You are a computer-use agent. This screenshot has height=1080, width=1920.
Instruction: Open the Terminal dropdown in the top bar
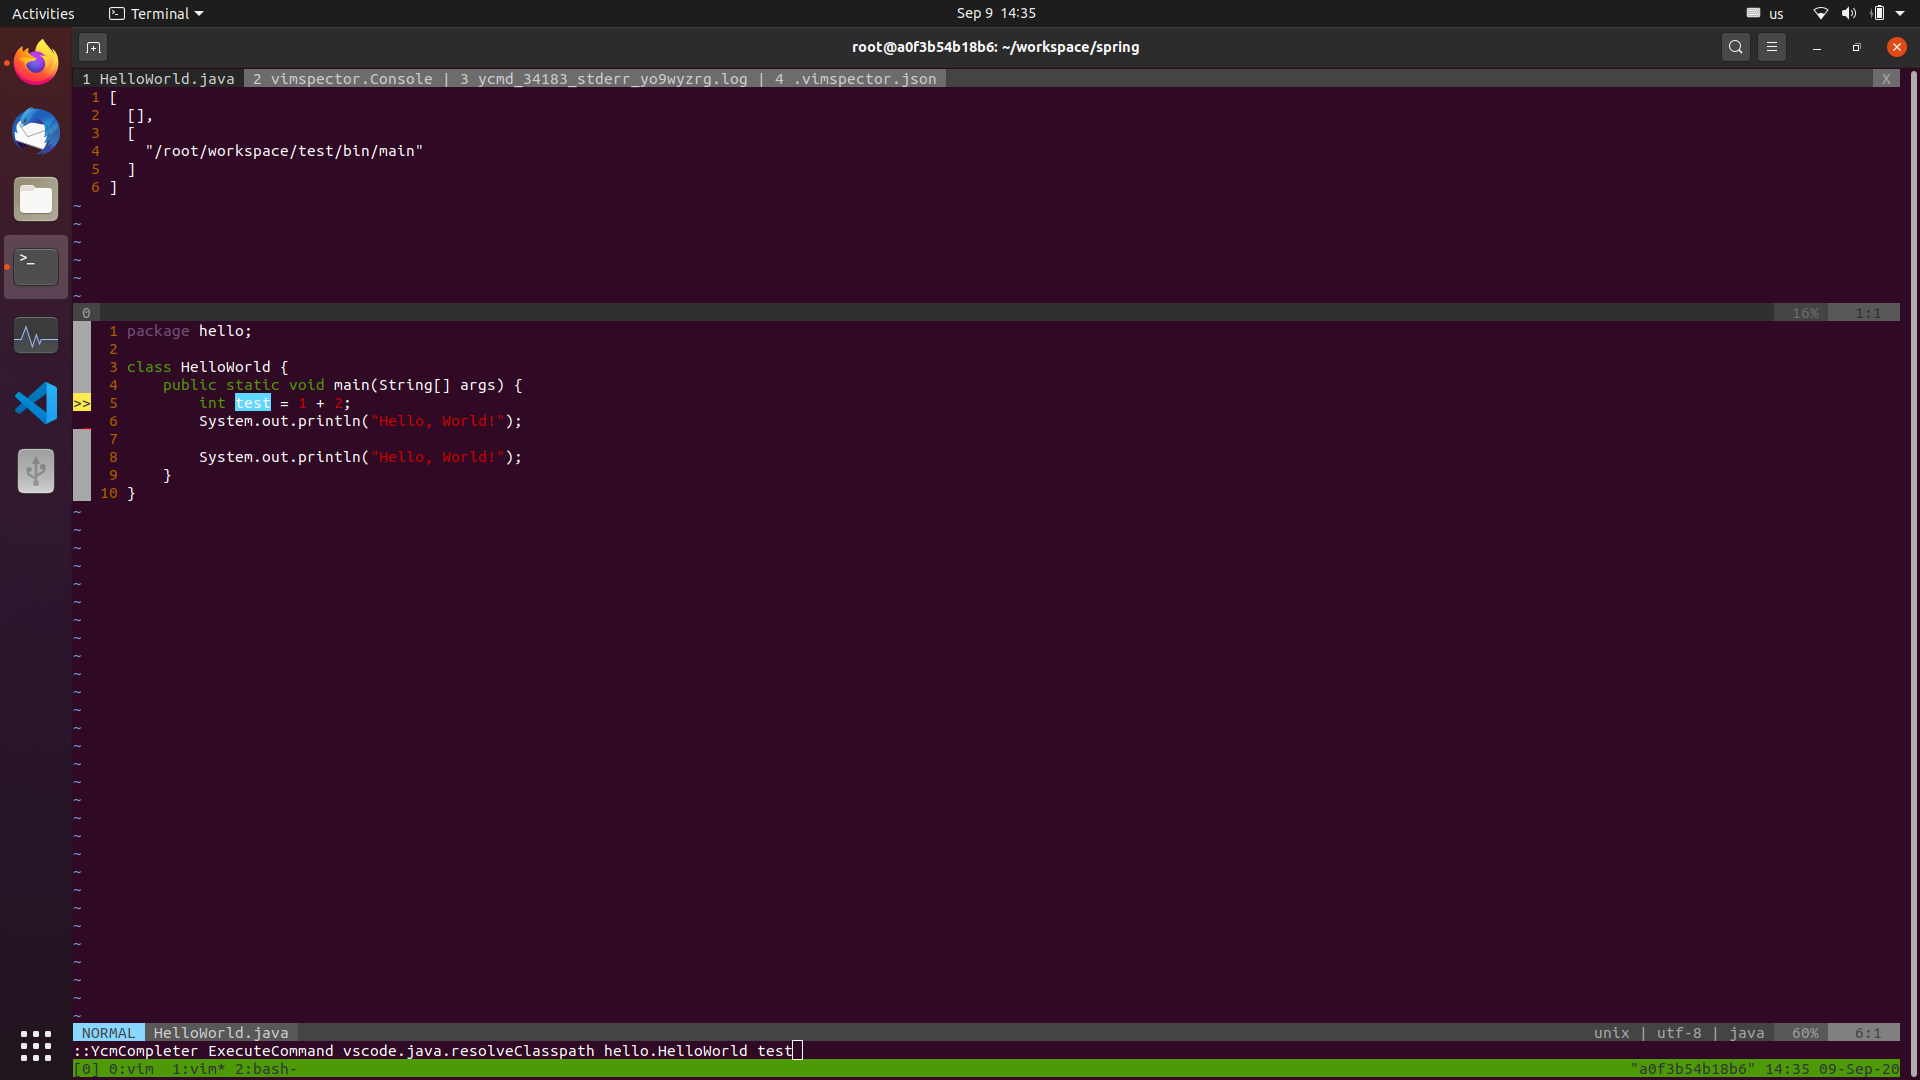[x=155, y=13]
